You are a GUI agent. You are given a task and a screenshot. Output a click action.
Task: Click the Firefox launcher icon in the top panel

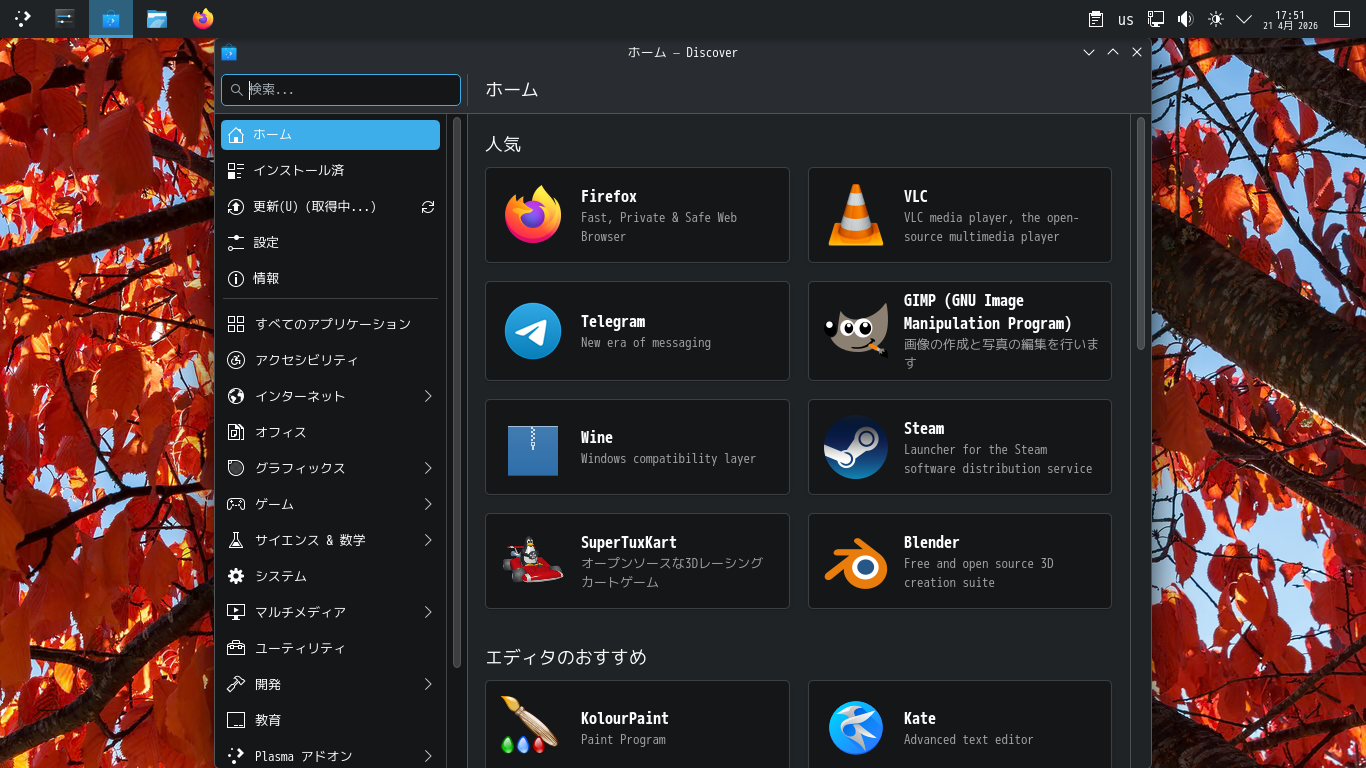[x=203, y=18]
